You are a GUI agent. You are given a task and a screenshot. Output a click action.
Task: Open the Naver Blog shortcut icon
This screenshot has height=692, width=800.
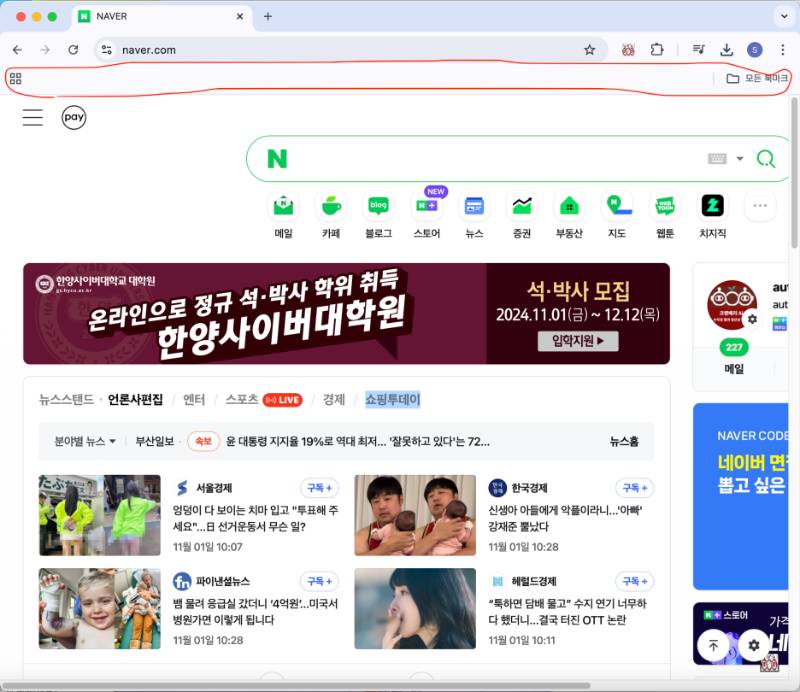click(x=378, y=207)
